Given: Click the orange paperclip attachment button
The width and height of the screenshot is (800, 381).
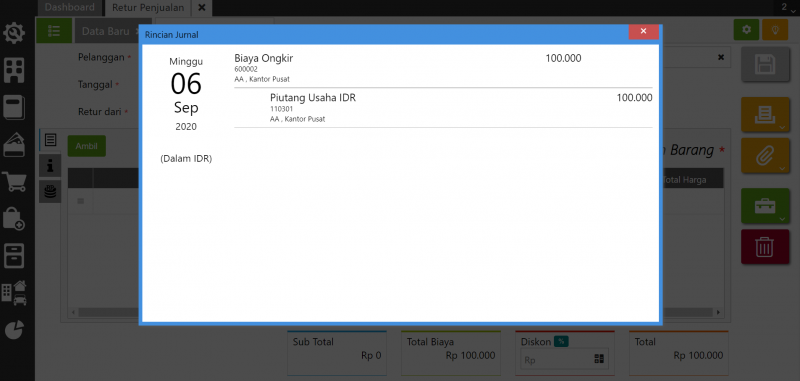Looking at the screenshot, I should [x=765, y=156].
